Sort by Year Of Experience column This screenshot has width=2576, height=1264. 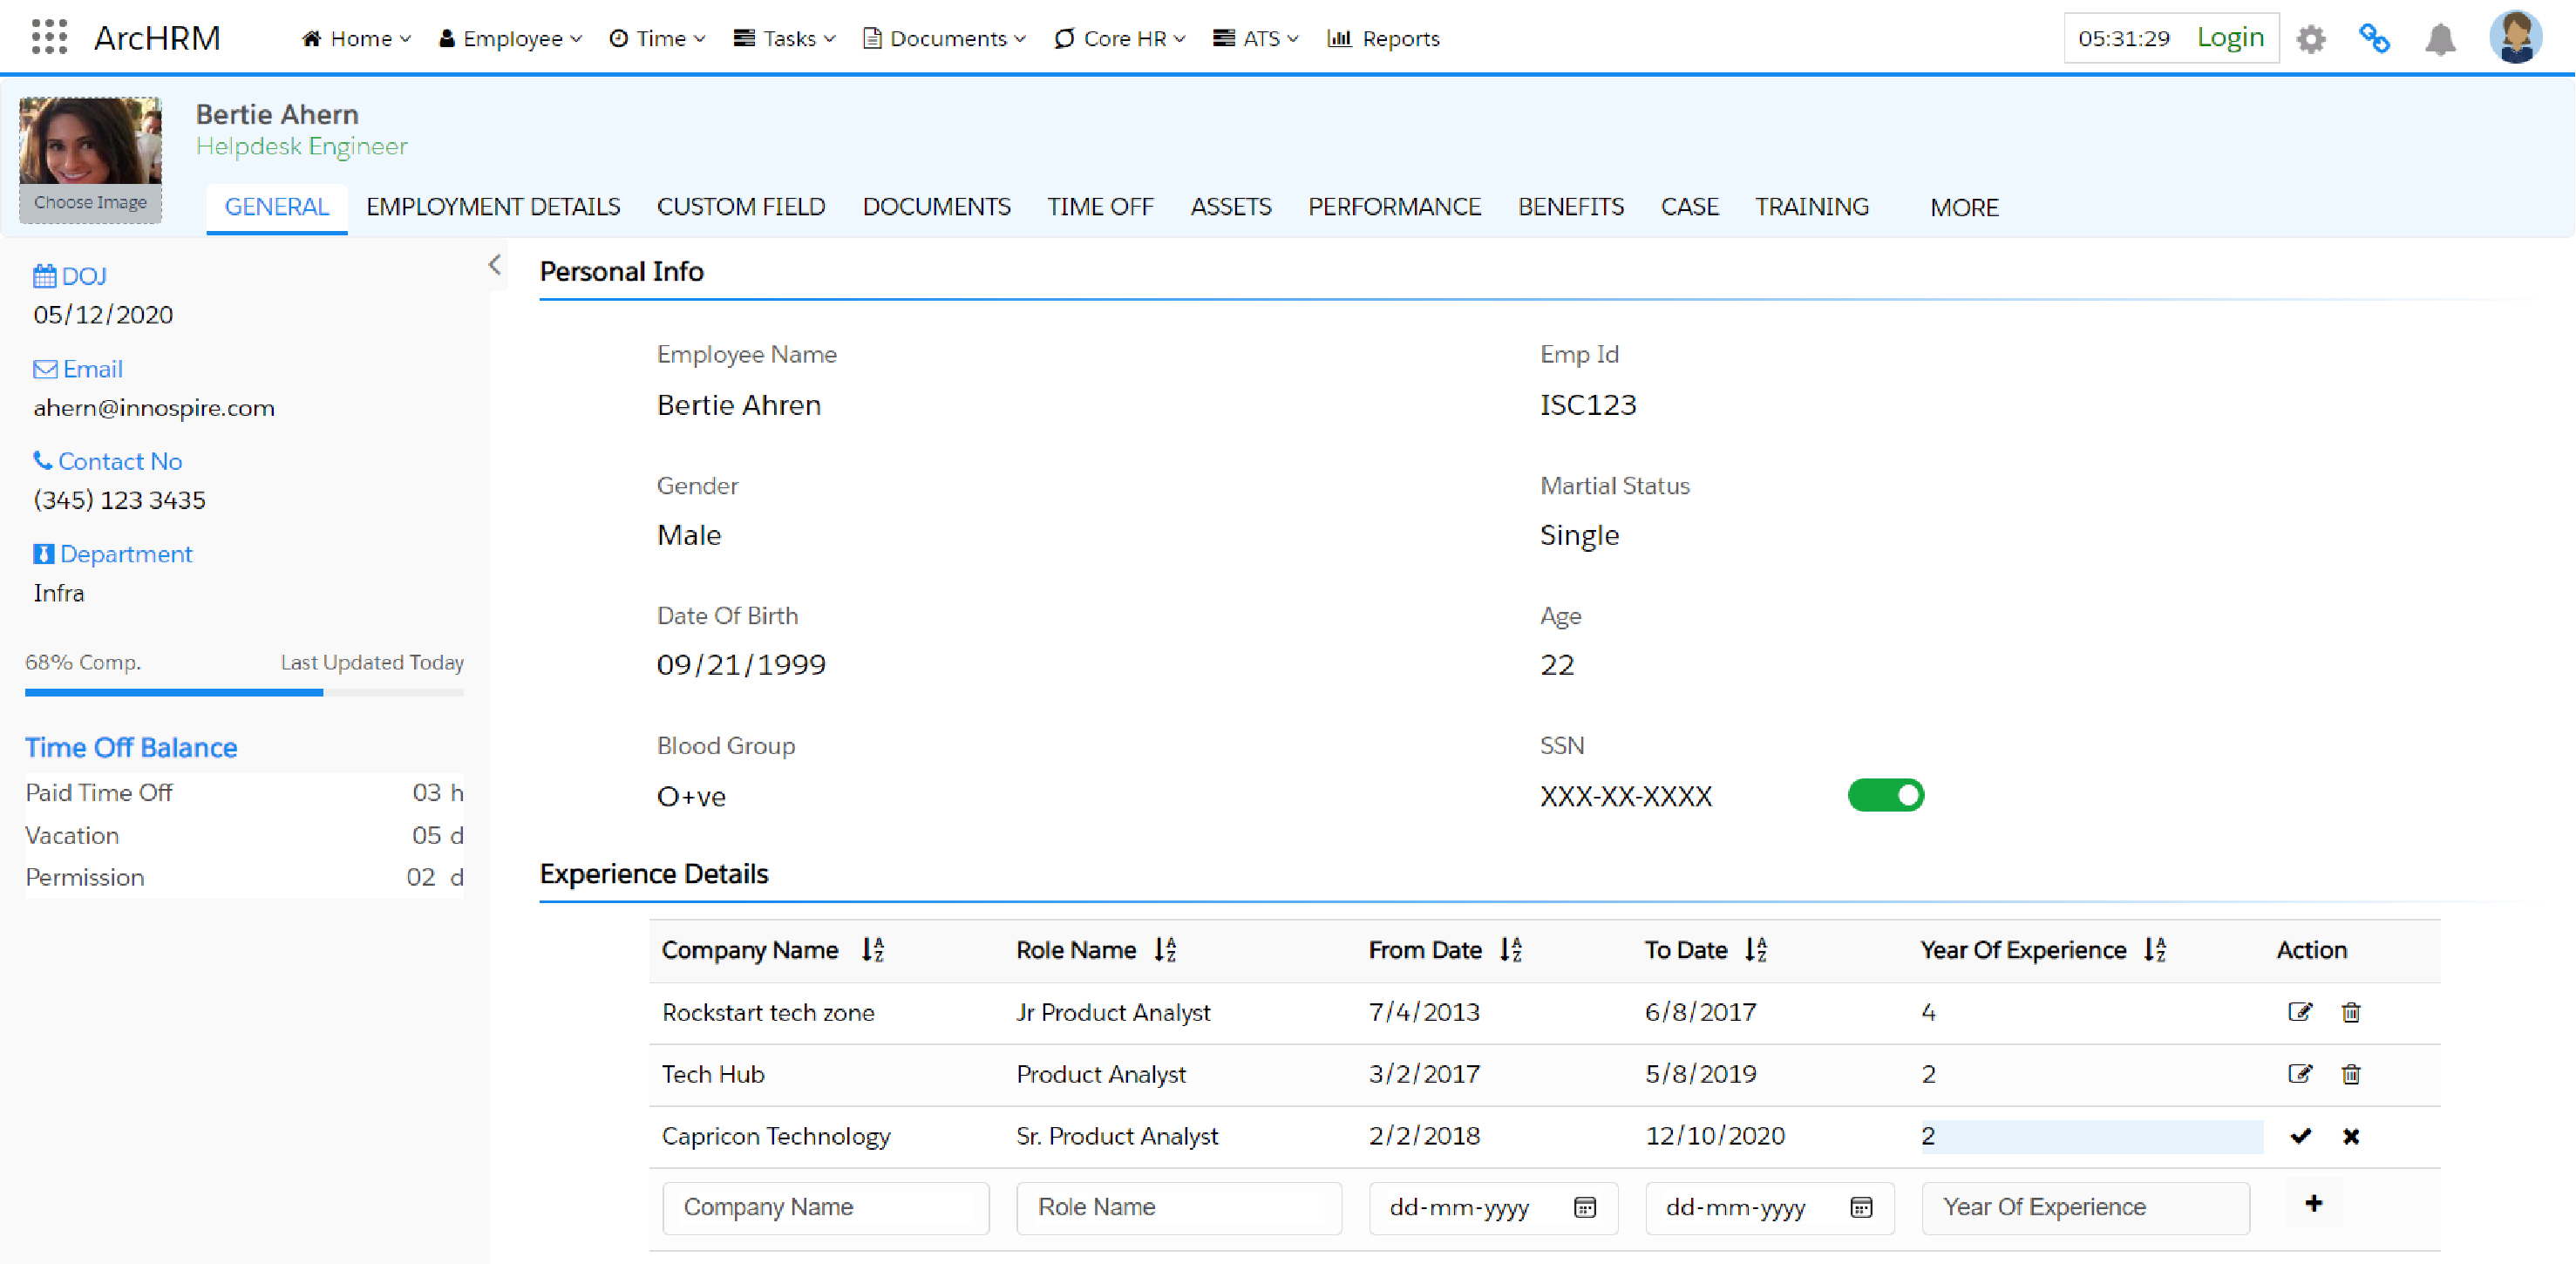point(2155,950)
